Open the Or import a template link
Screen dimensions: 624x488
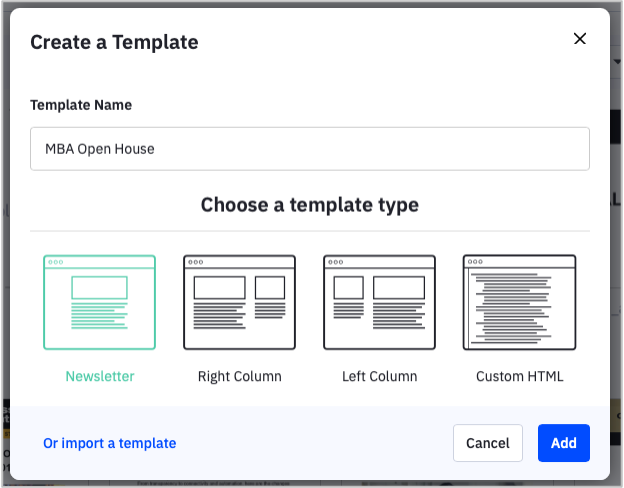point(109,443)
